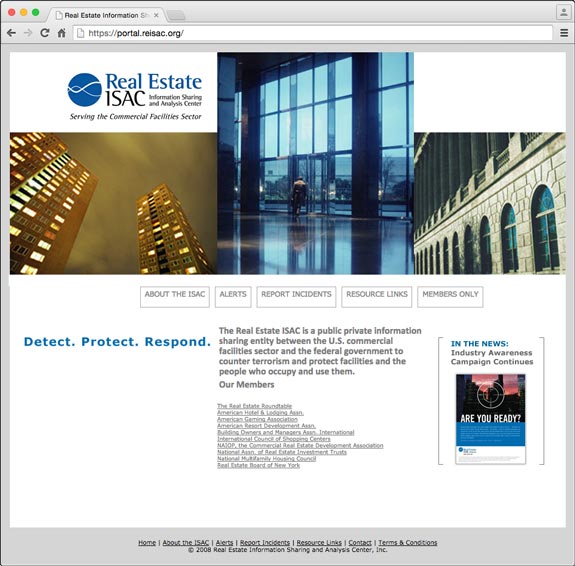Open a new blank tab
575x566 pixels.
[176, 15]
